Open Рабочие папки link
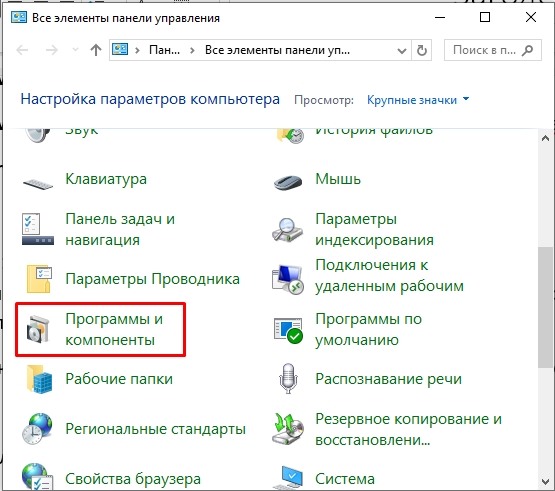Screen dimensions: 555x491 click(119, 379)
